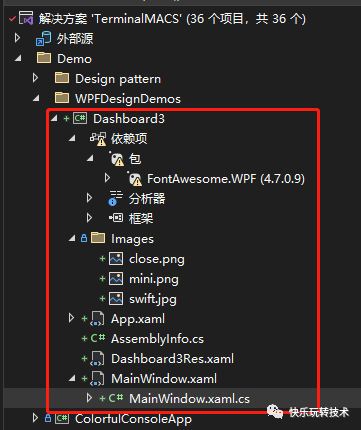Select the WPFDesignDemos folder

(128, 99)
